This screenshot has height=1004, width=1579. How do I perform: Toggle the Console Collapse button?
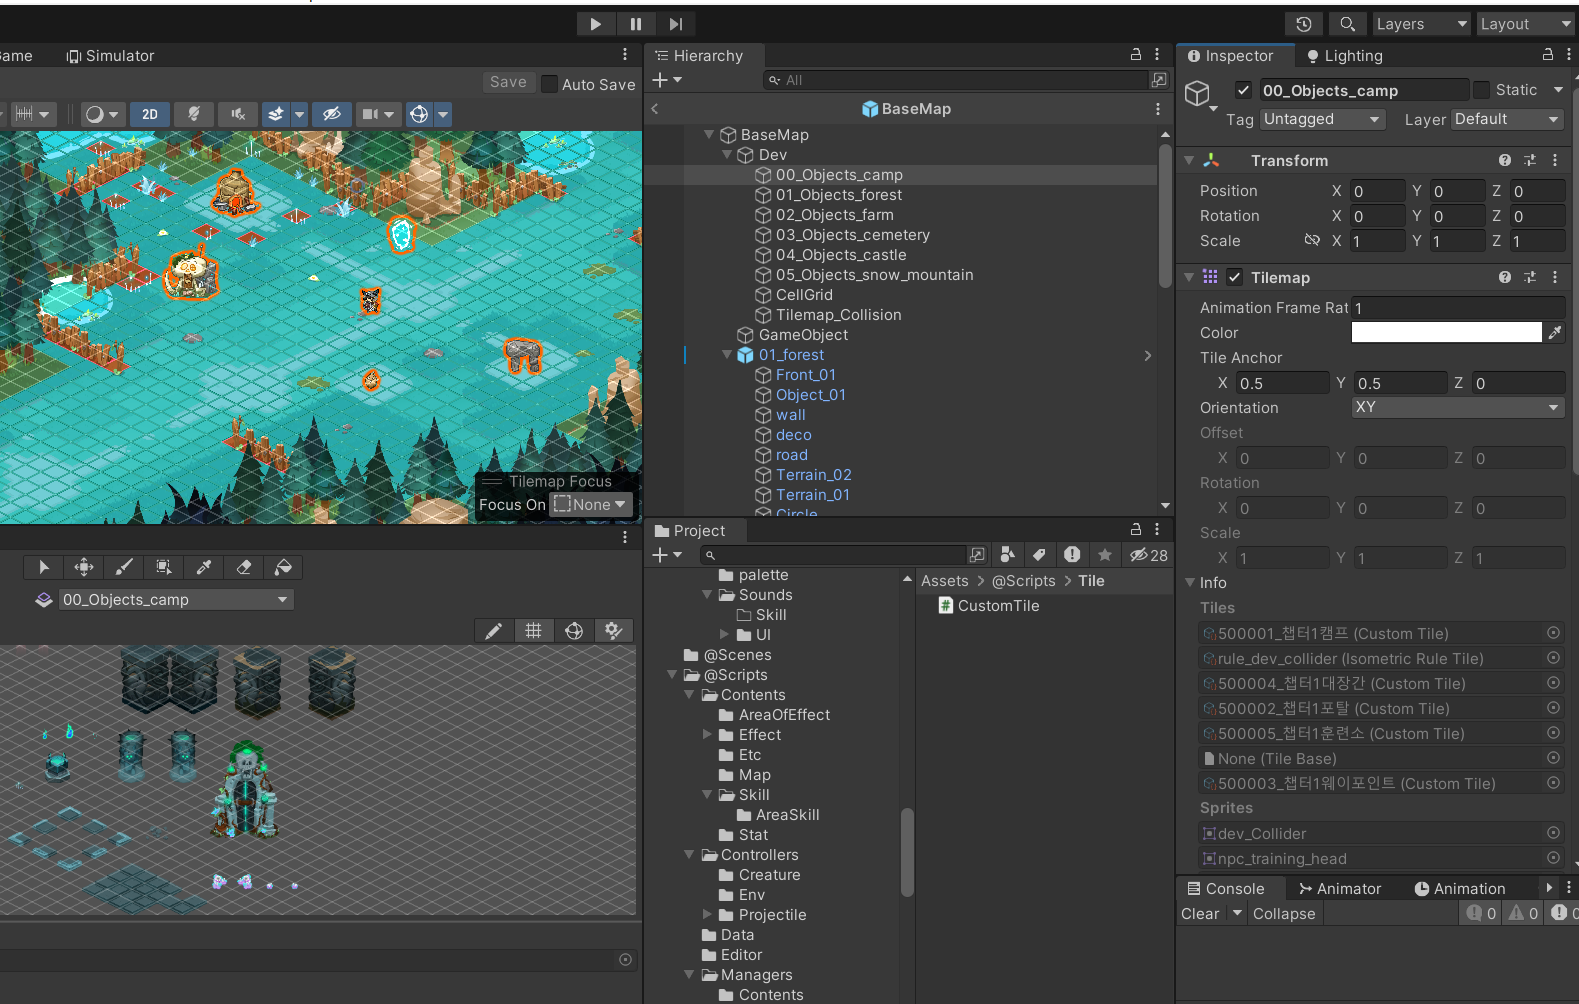point(1284,914)
